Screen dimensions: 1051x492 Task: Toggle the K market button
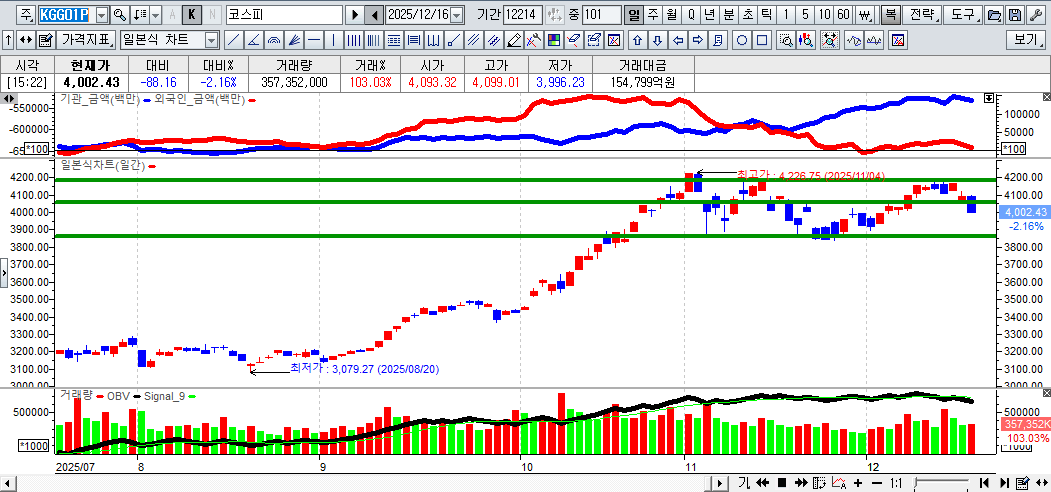(x=191, y=15)
